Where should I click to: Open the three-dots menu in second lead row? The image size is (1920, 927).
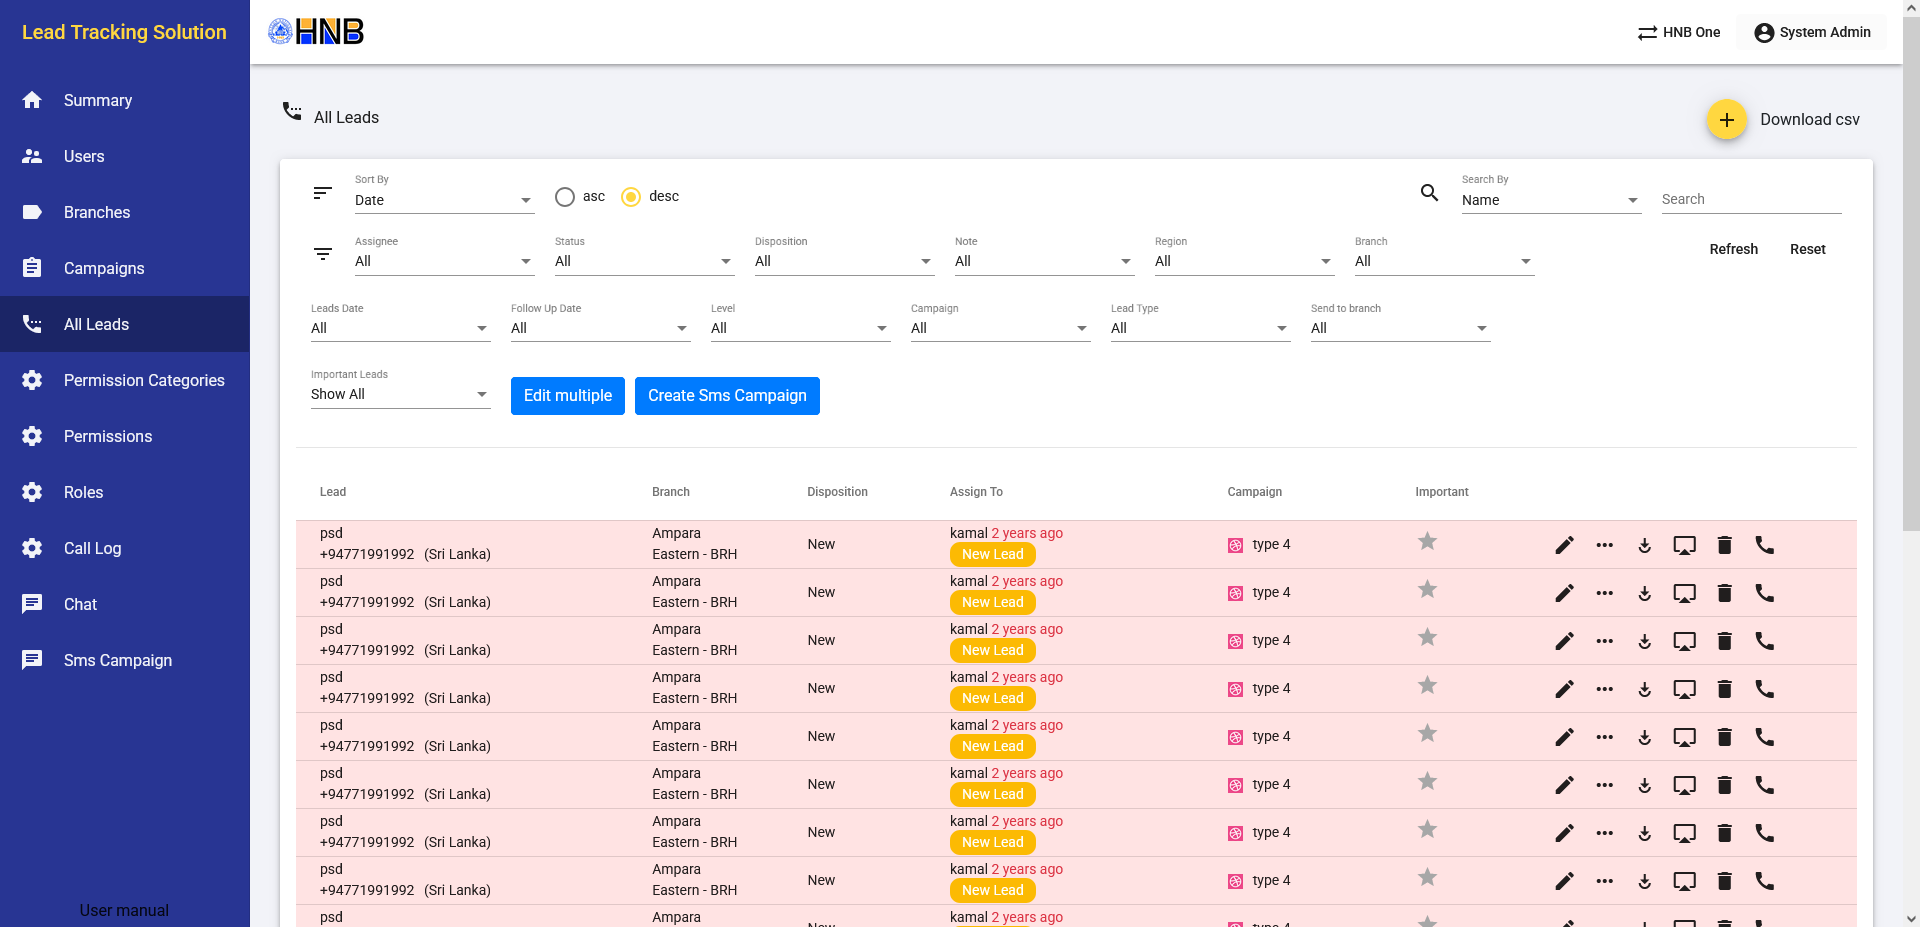pos(1604,593)
